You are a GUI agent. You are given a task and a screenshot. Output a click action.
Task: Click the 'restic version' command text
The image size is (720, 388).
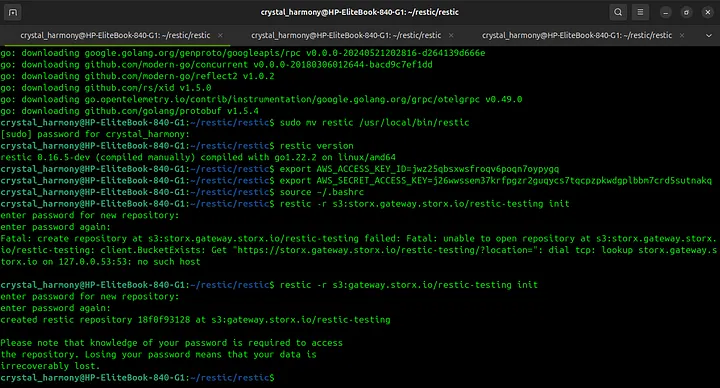click(317, 146)
